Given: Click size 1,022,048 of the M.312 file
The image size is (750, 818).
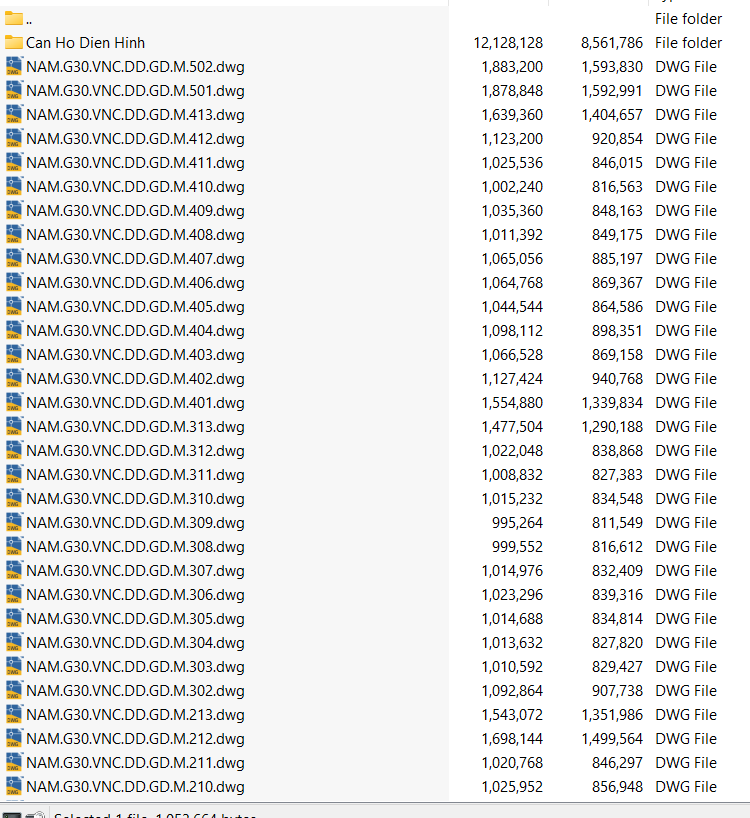Looking at the screenshot, I should point(512,451).
